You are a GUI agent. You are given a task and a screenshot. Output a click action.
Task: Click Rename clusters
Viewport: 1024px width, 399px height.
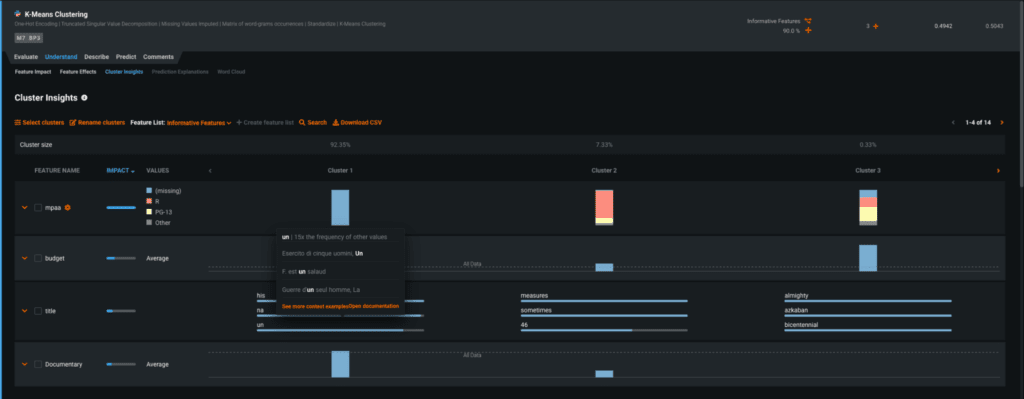[x=97, y=122]
